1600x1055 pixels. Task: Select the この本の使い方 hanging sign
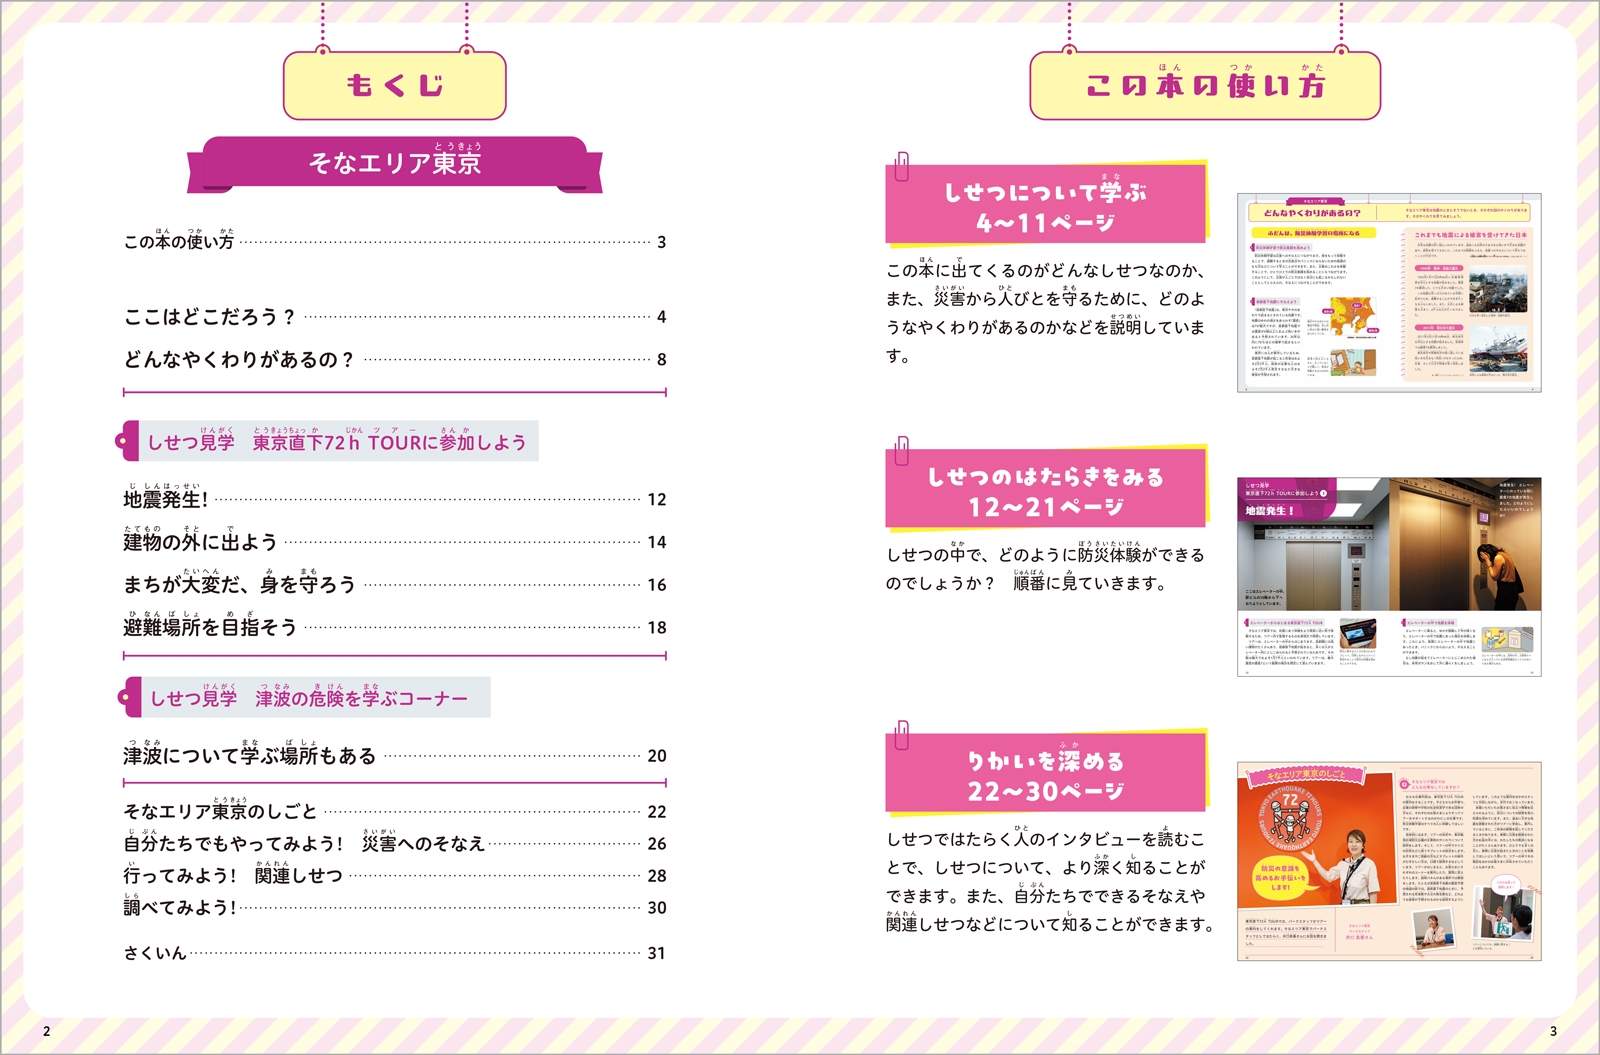[1204, 86]
